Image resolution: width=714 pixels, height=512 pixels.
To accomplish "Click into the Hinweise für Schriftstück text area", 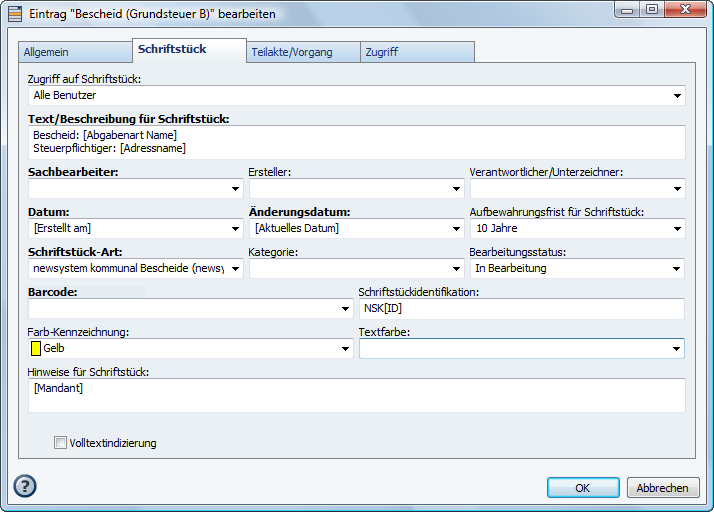I will click(x=356, y=395).
